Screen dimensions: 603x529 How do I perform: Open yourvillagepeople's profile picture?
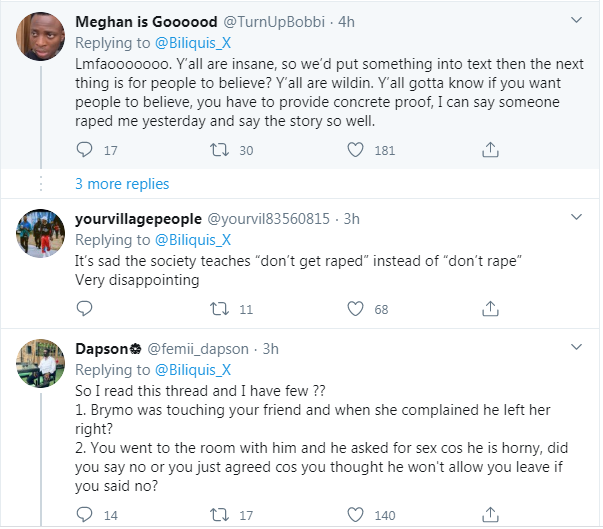tap(40, 233)
